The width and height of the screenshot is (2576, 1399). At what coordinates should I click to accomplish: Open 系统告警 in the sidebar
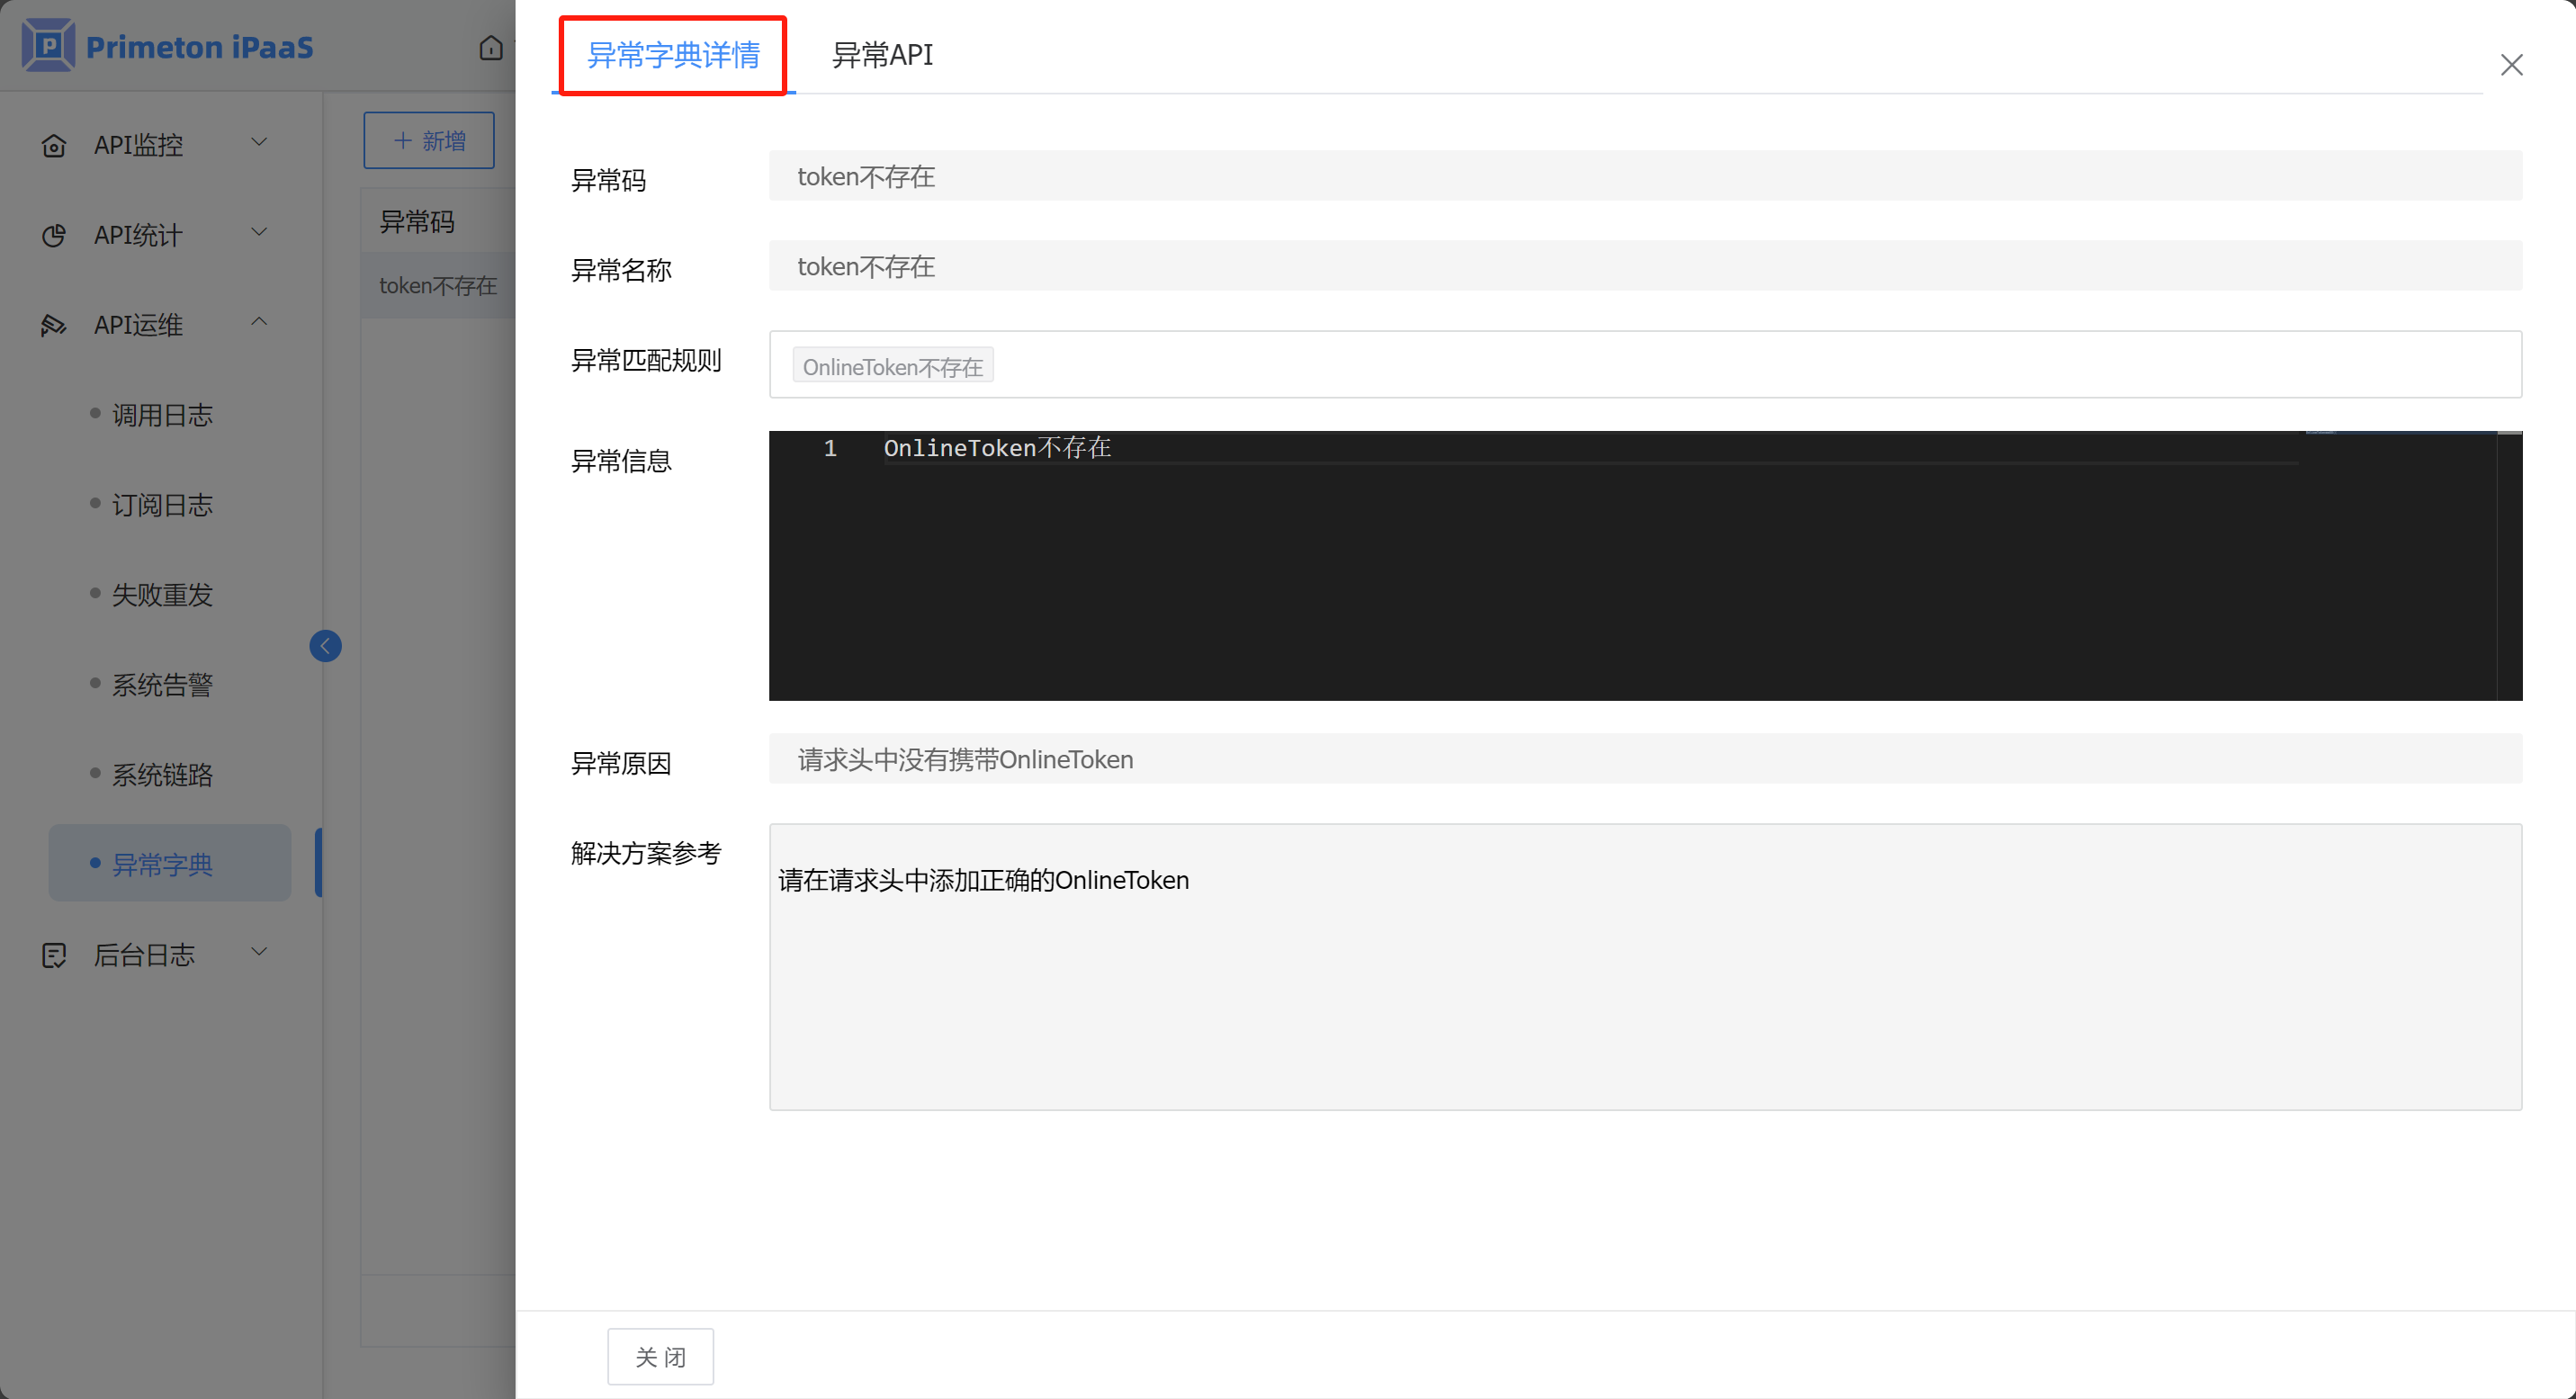click(x=162, y=685)
